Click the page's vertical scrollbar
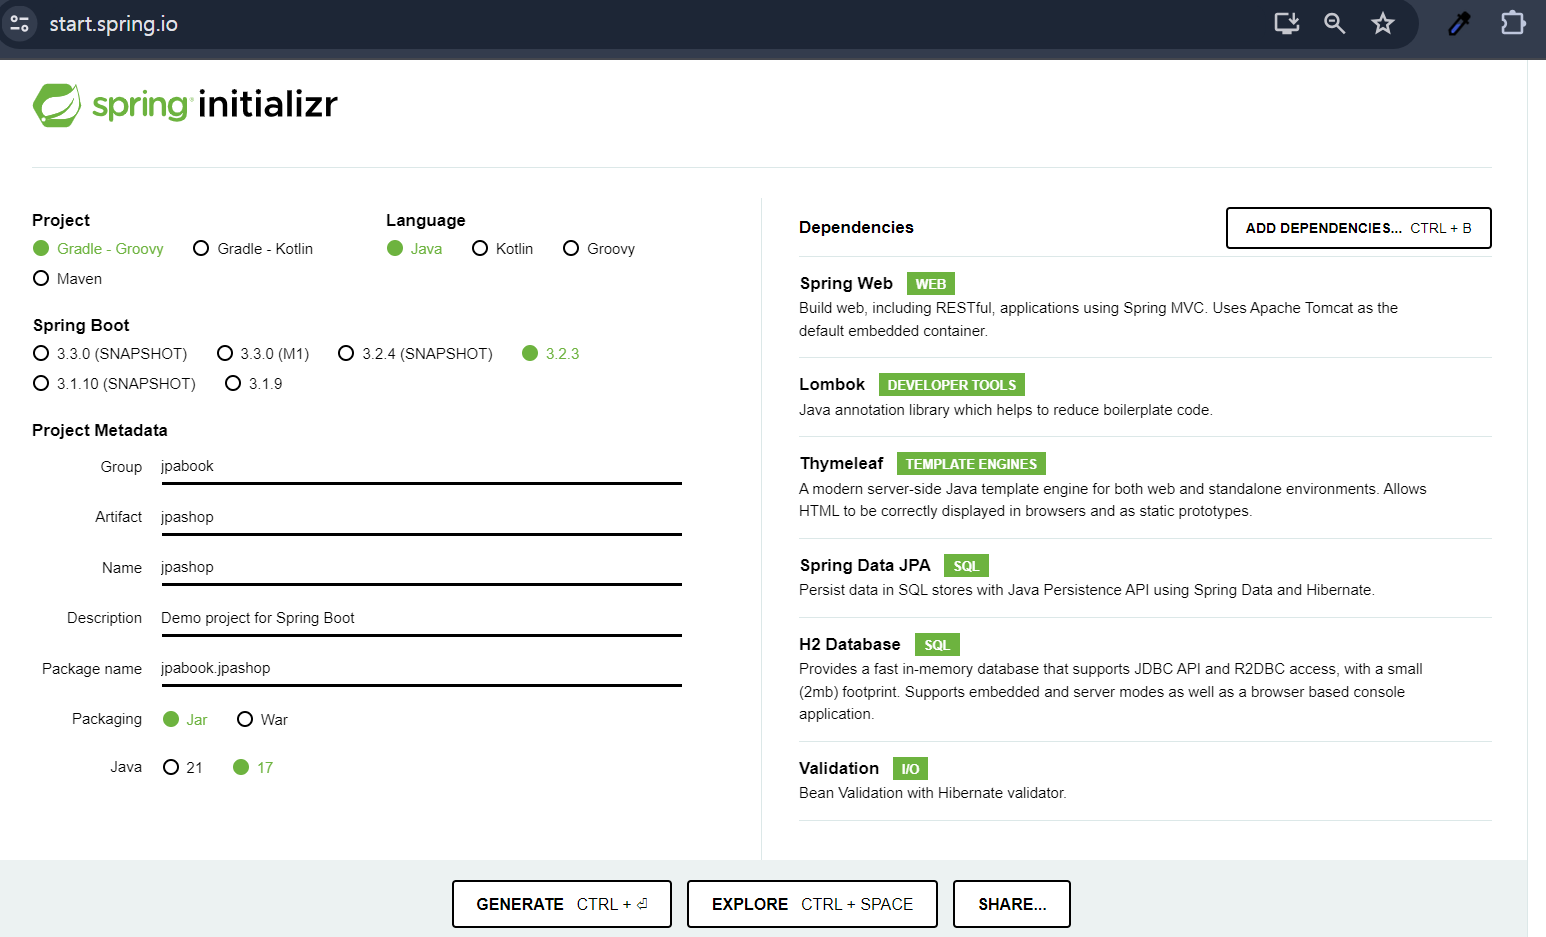Viewport: 1546px width, 937px height. click(1536, 498)
